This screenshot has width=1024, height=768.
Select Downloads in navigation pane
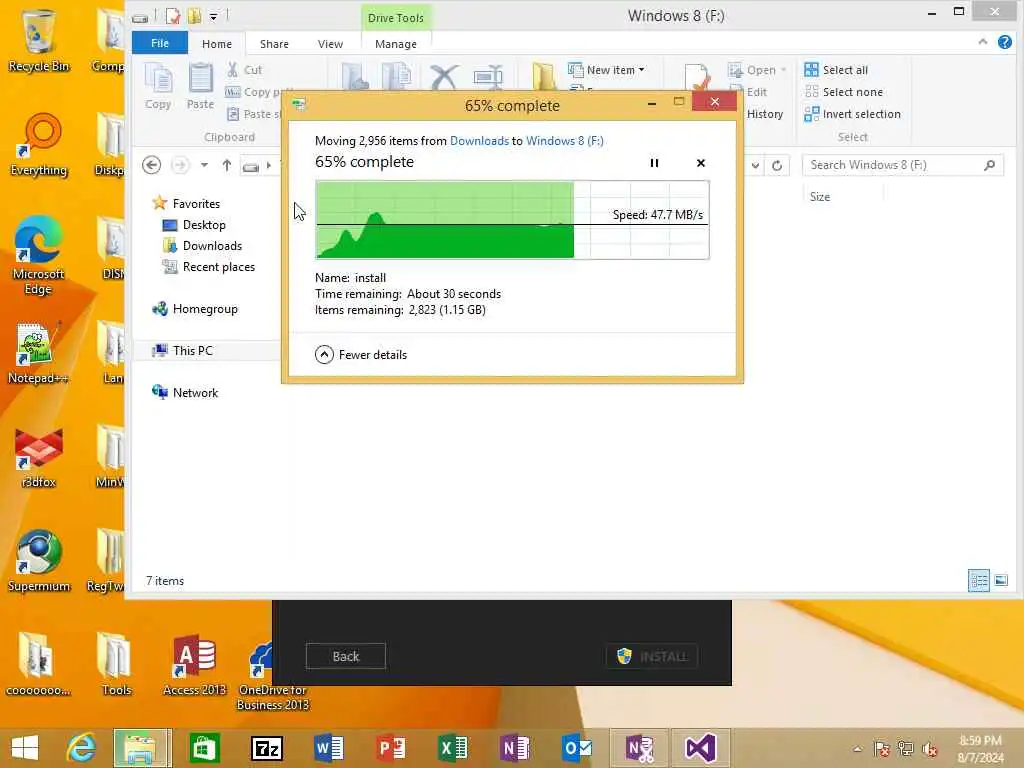[x=202, y=246]
